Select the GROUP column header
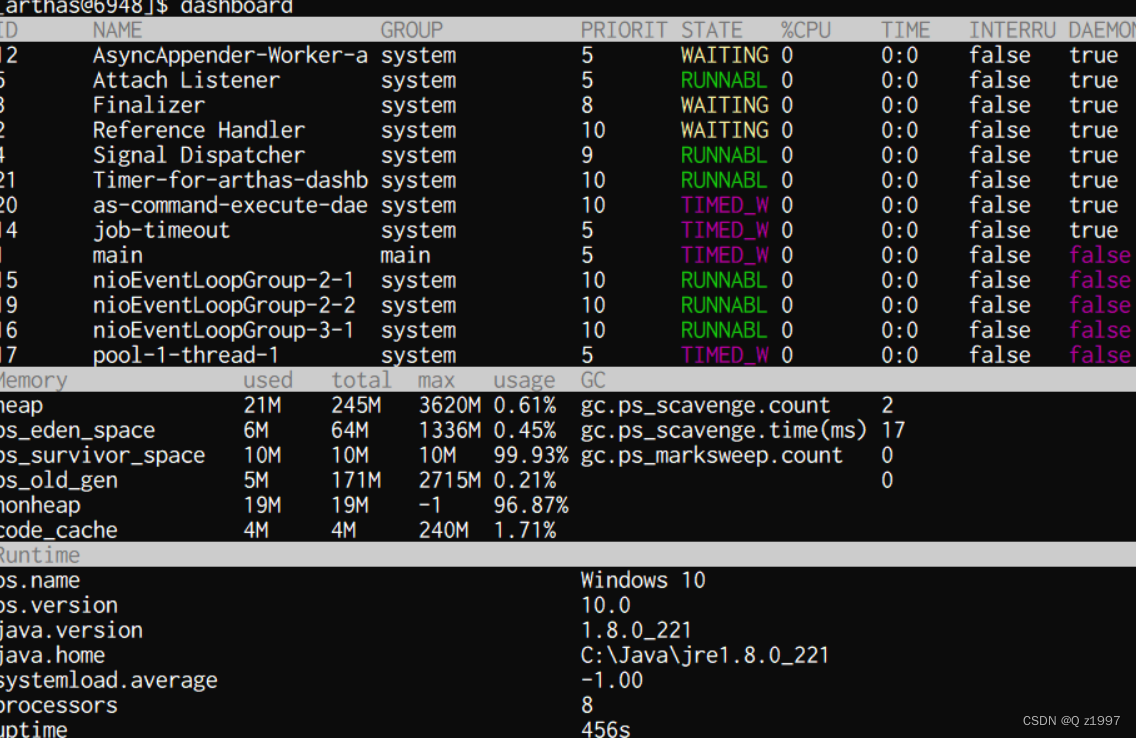The width and height of the screenshot is (1136, 738). [x=412, y=30]
